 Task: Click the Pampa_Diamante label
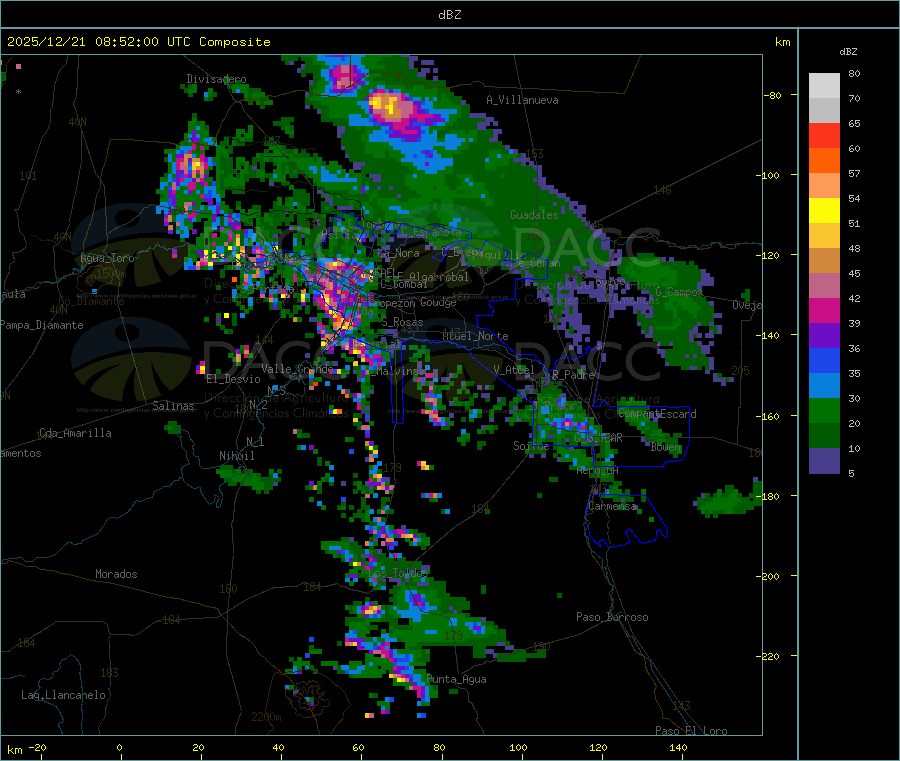[41, 325]
